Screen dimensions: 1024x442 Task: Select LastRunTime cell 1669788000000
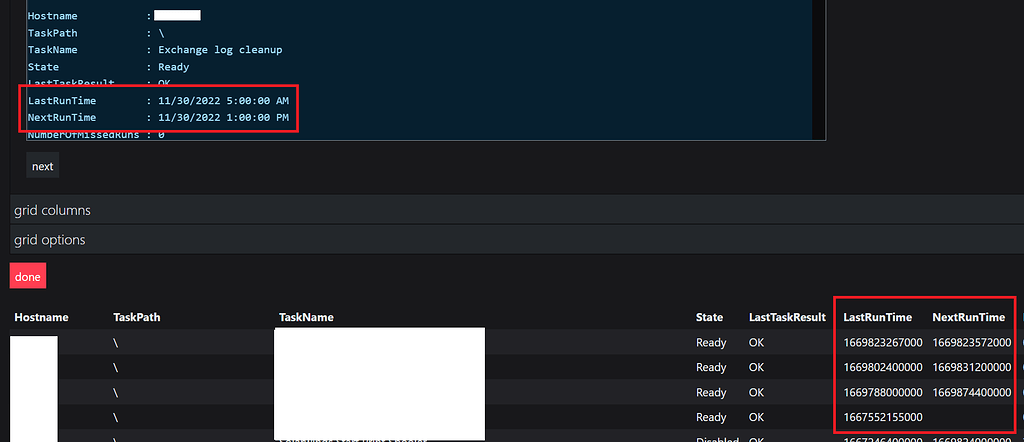[x=883, y=392]
